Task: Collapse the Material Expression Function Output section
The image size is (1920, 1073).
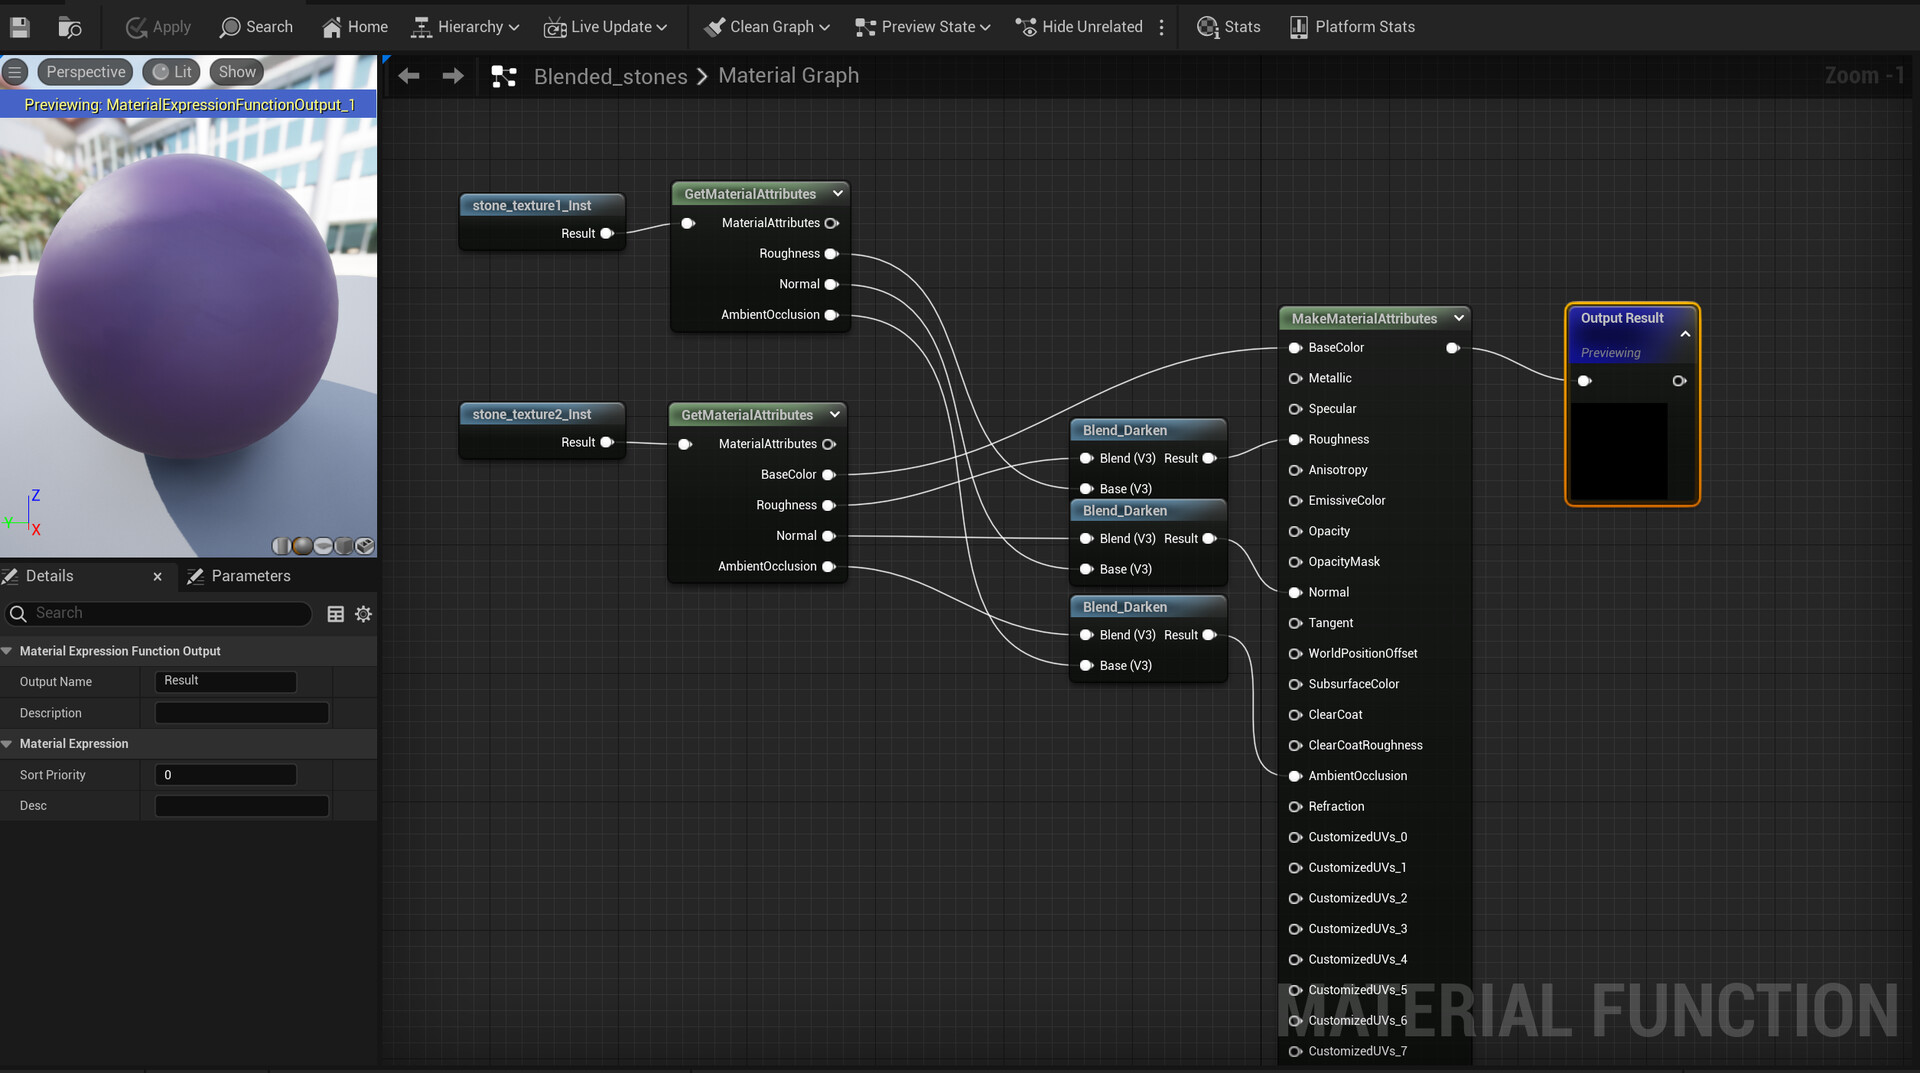Action: (8, 651)
